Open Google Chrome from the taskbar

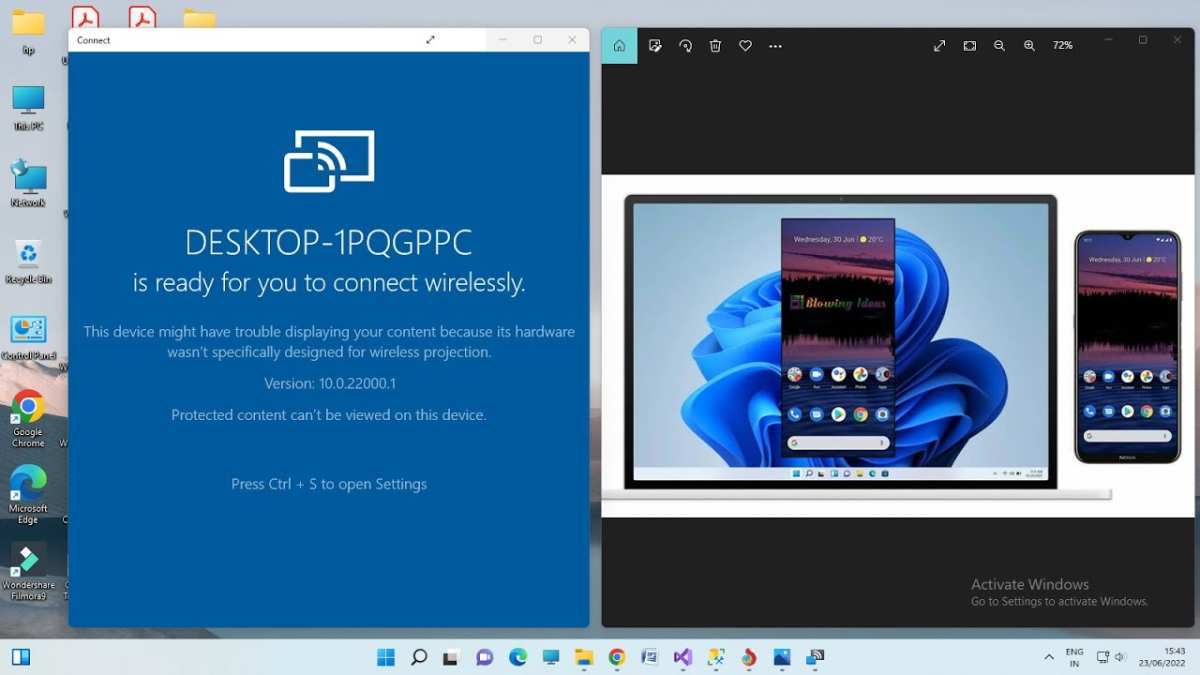point(617,657)
